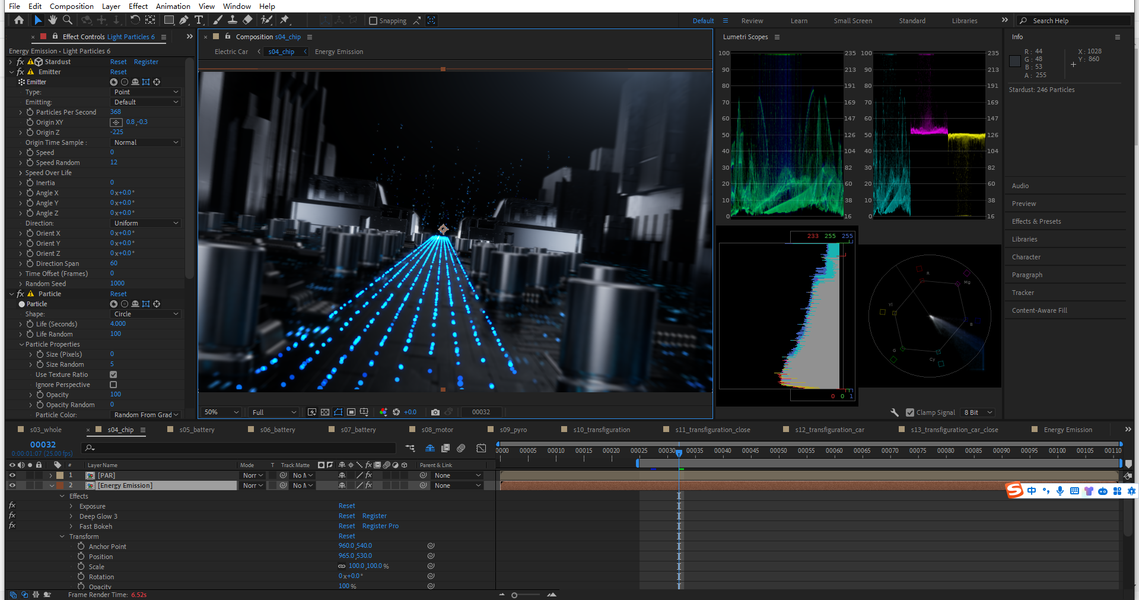Select the Zoom tool in toolbar

(67, 20)
